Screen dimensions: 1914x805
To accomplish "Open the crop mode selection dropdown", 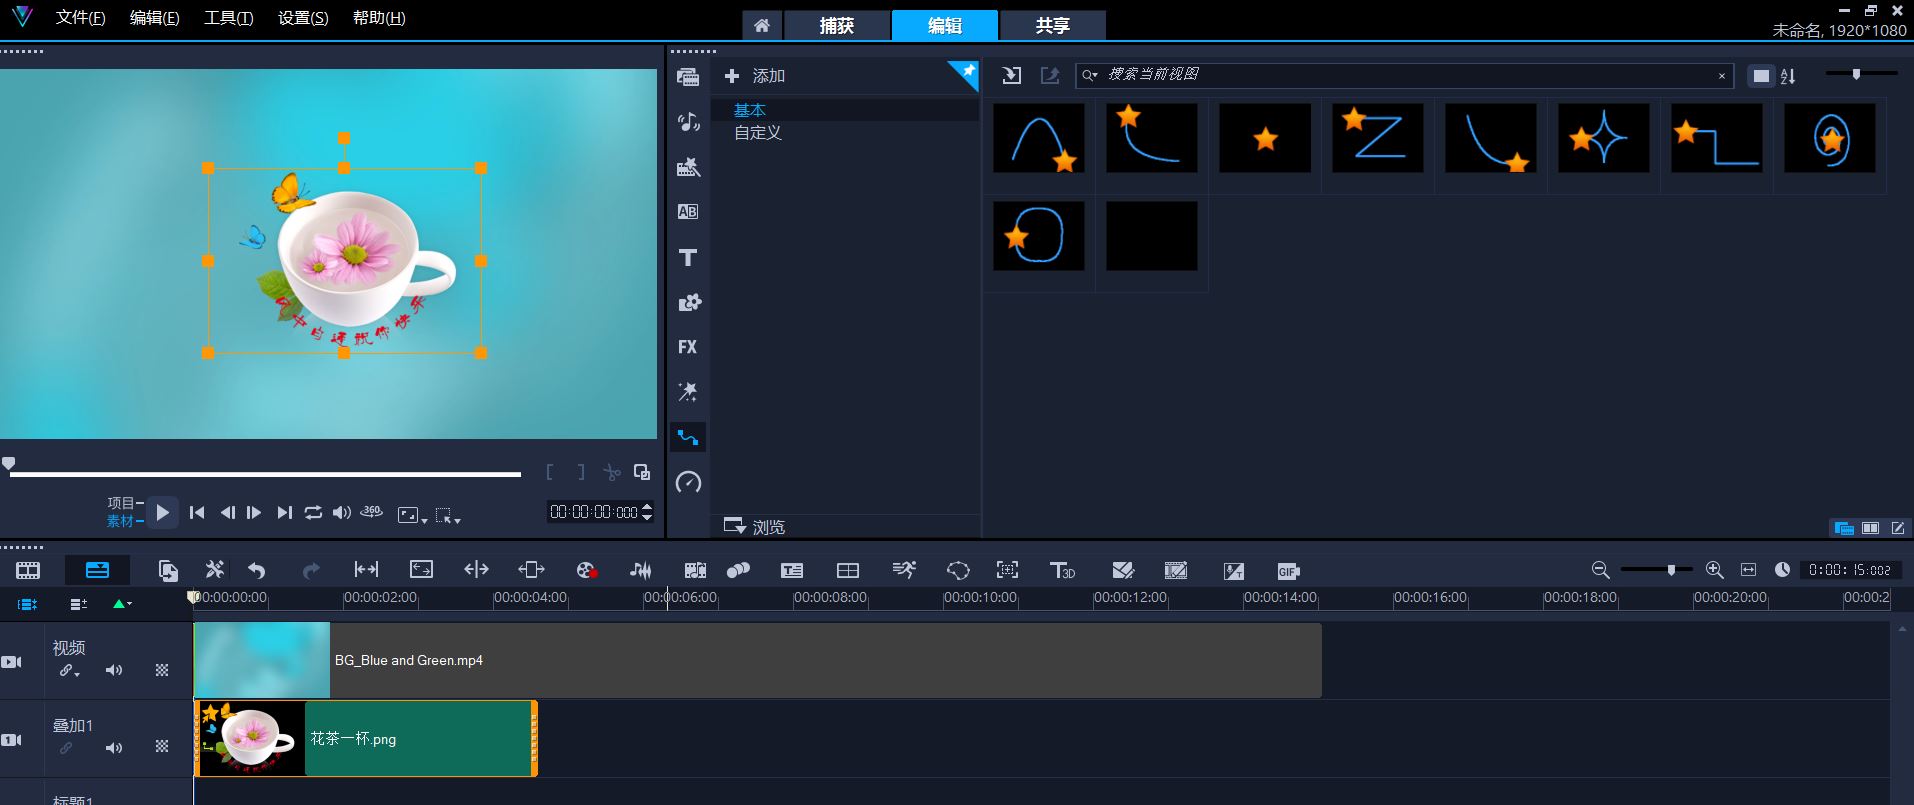I will point(448,516).
